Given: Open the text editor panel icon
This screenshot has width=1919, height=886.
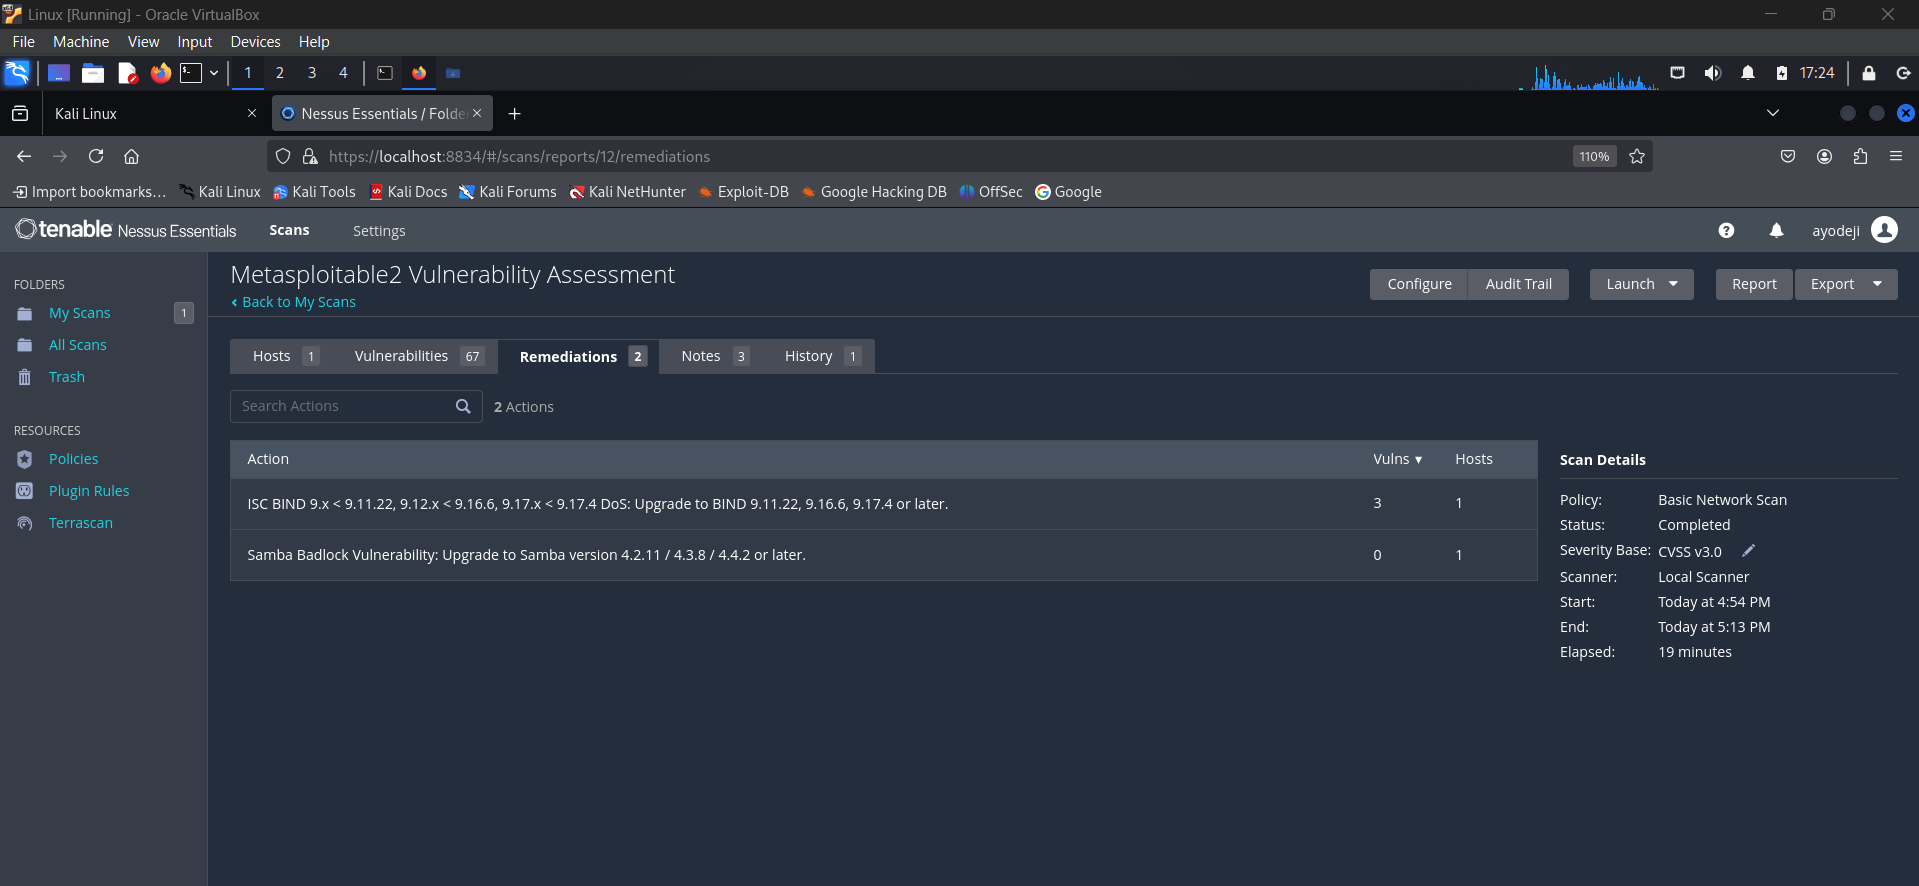Looking at the screenshot, I should point(127,73).
